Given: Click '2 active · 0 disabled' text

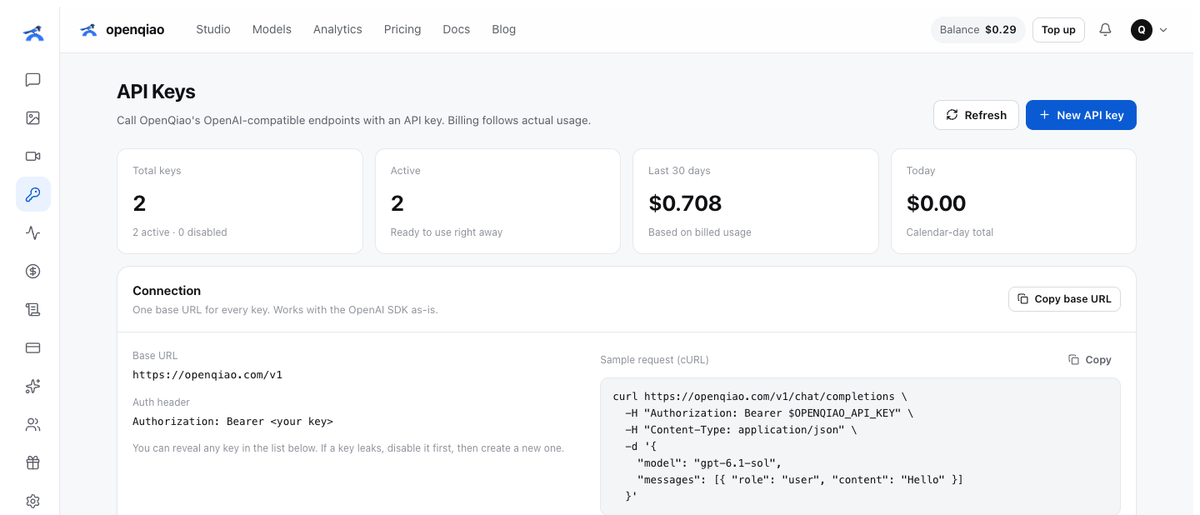Looking at the screenshot, I should [x=180, y=232].
